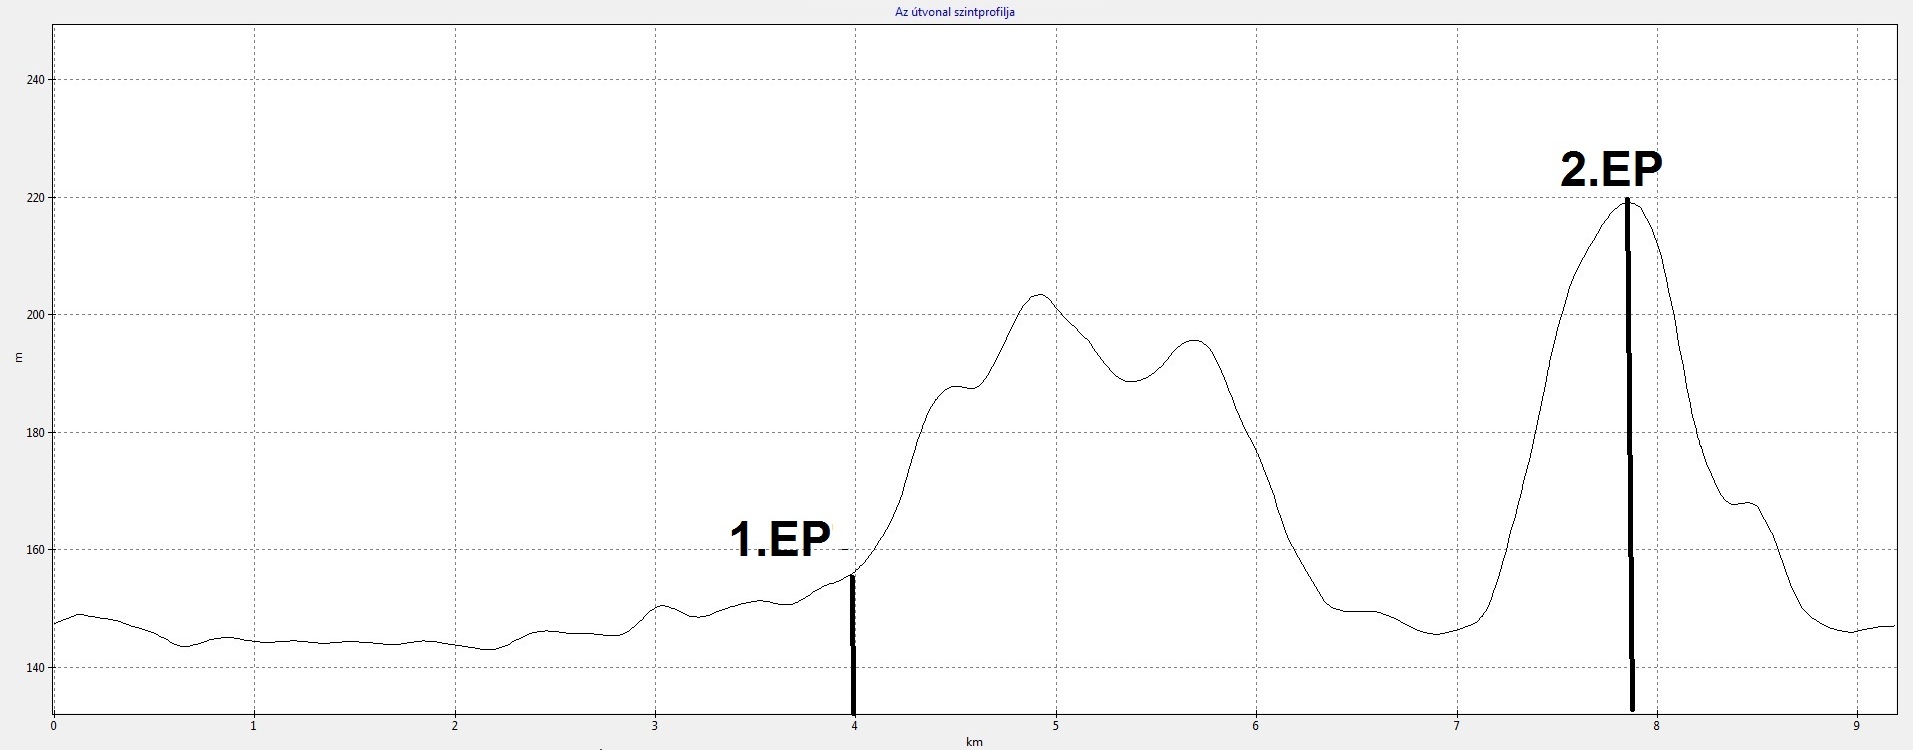Select the "2.EP" checkpoint label
Screen dimensions: 1913x750
coord(1611,170)
